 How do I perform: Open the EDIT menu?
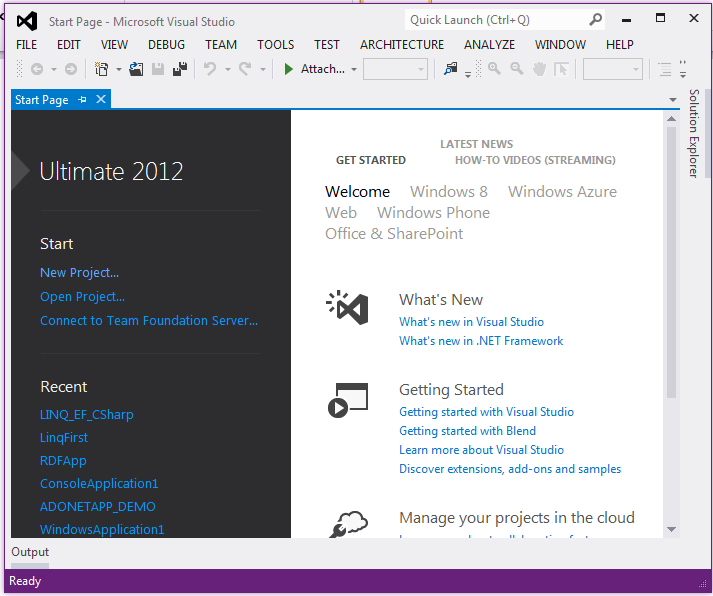[x=69, y=45]
